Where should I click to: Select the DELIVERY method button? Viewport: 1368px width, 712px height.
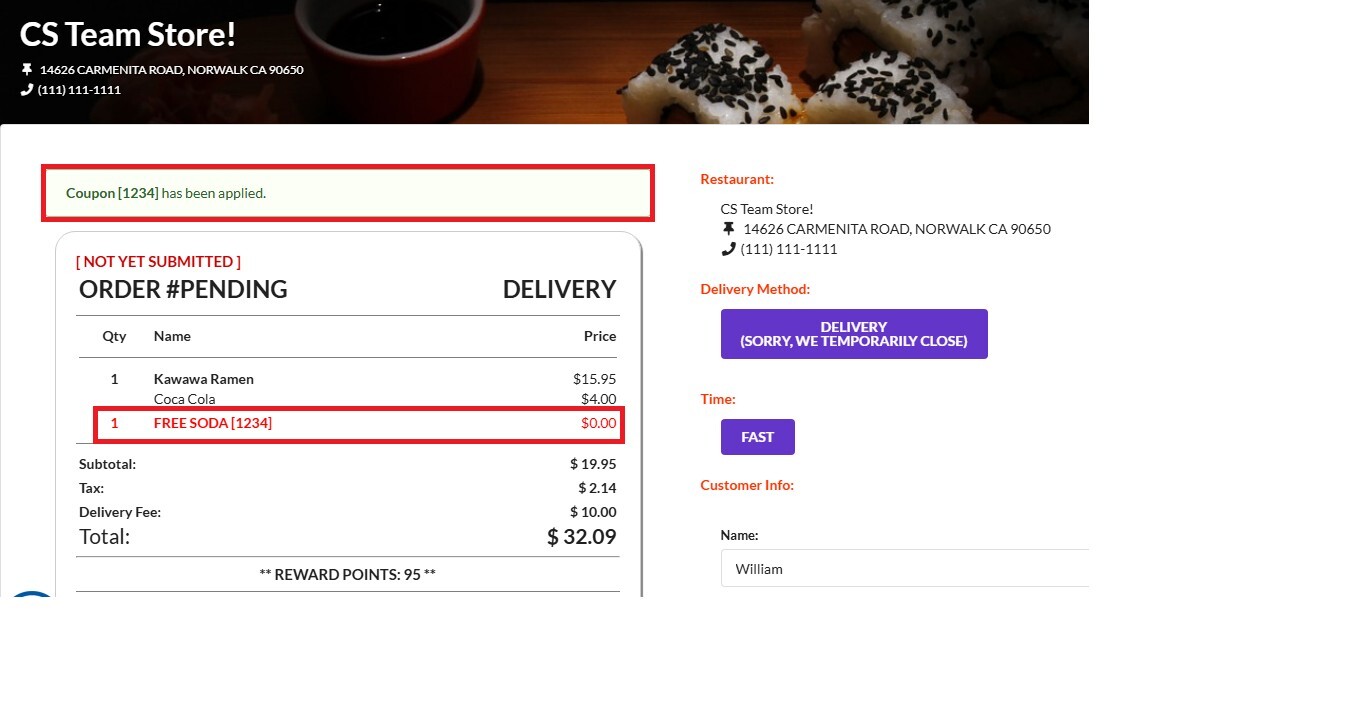(x=854, y=334)
